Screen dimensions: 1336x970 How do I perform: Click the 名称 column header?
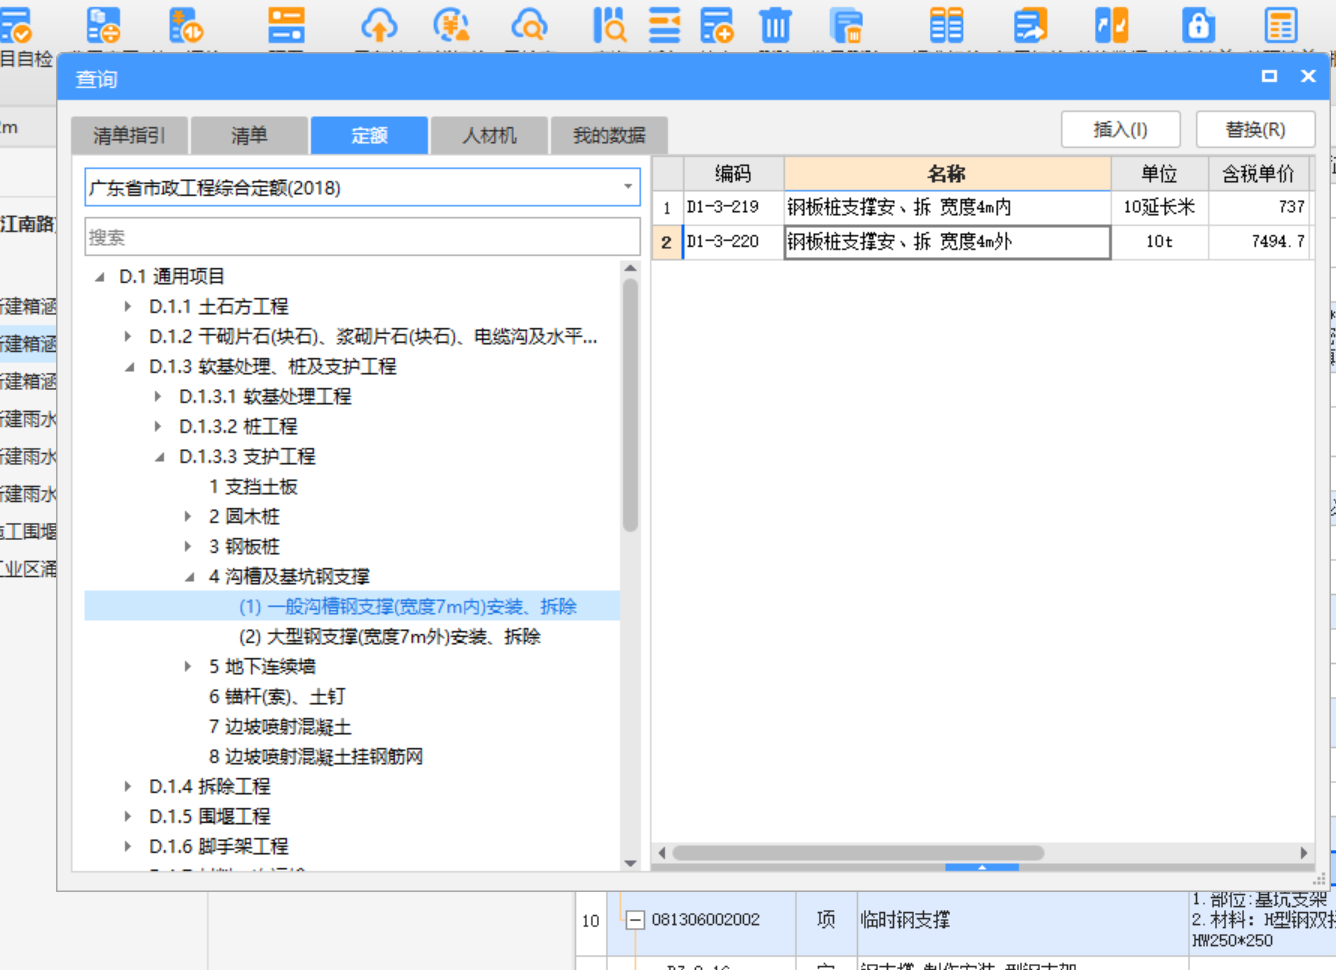coord(947,173)
